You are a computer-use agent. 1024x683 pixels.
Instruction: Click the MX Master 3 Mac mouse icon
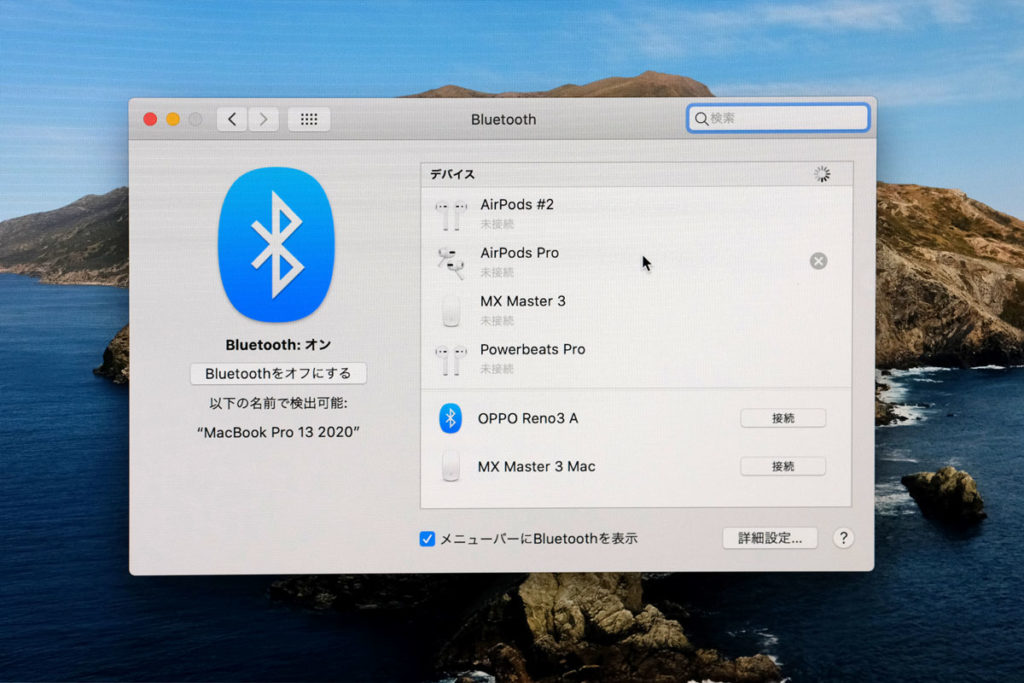point(451,466)
